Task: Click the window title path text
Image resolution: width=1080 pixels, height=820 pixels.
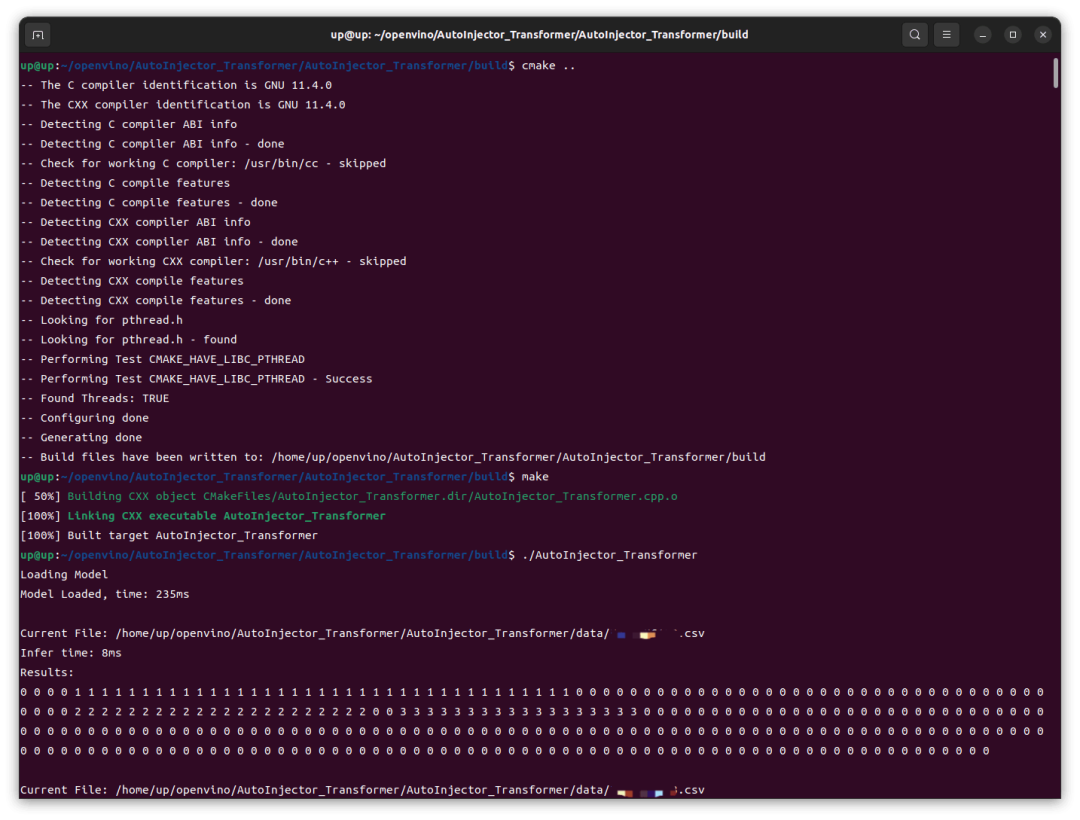Action: pyautogui.click(x=539, y=35)
